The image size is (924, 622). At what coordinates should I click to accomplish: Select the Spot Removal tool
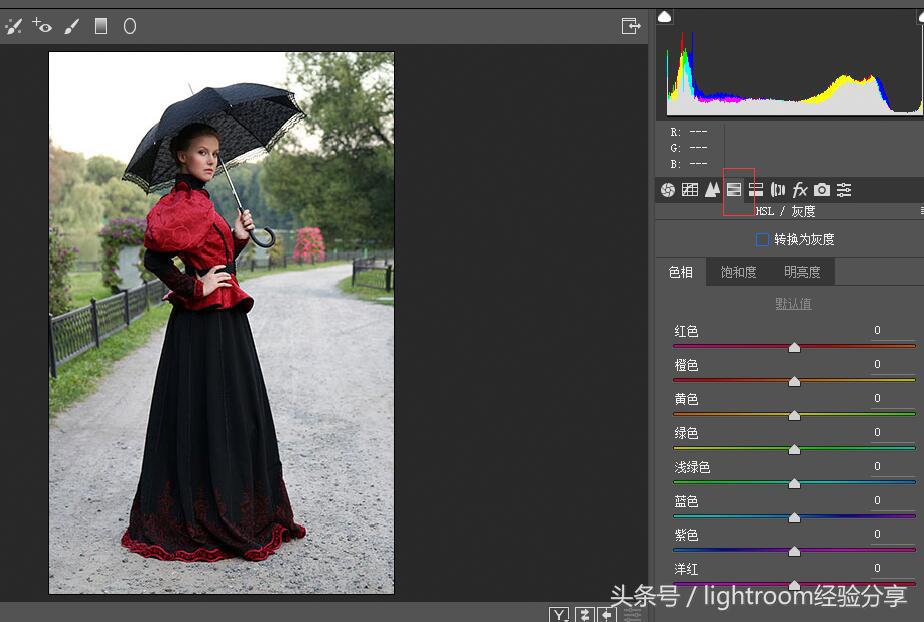click(14, 26)
